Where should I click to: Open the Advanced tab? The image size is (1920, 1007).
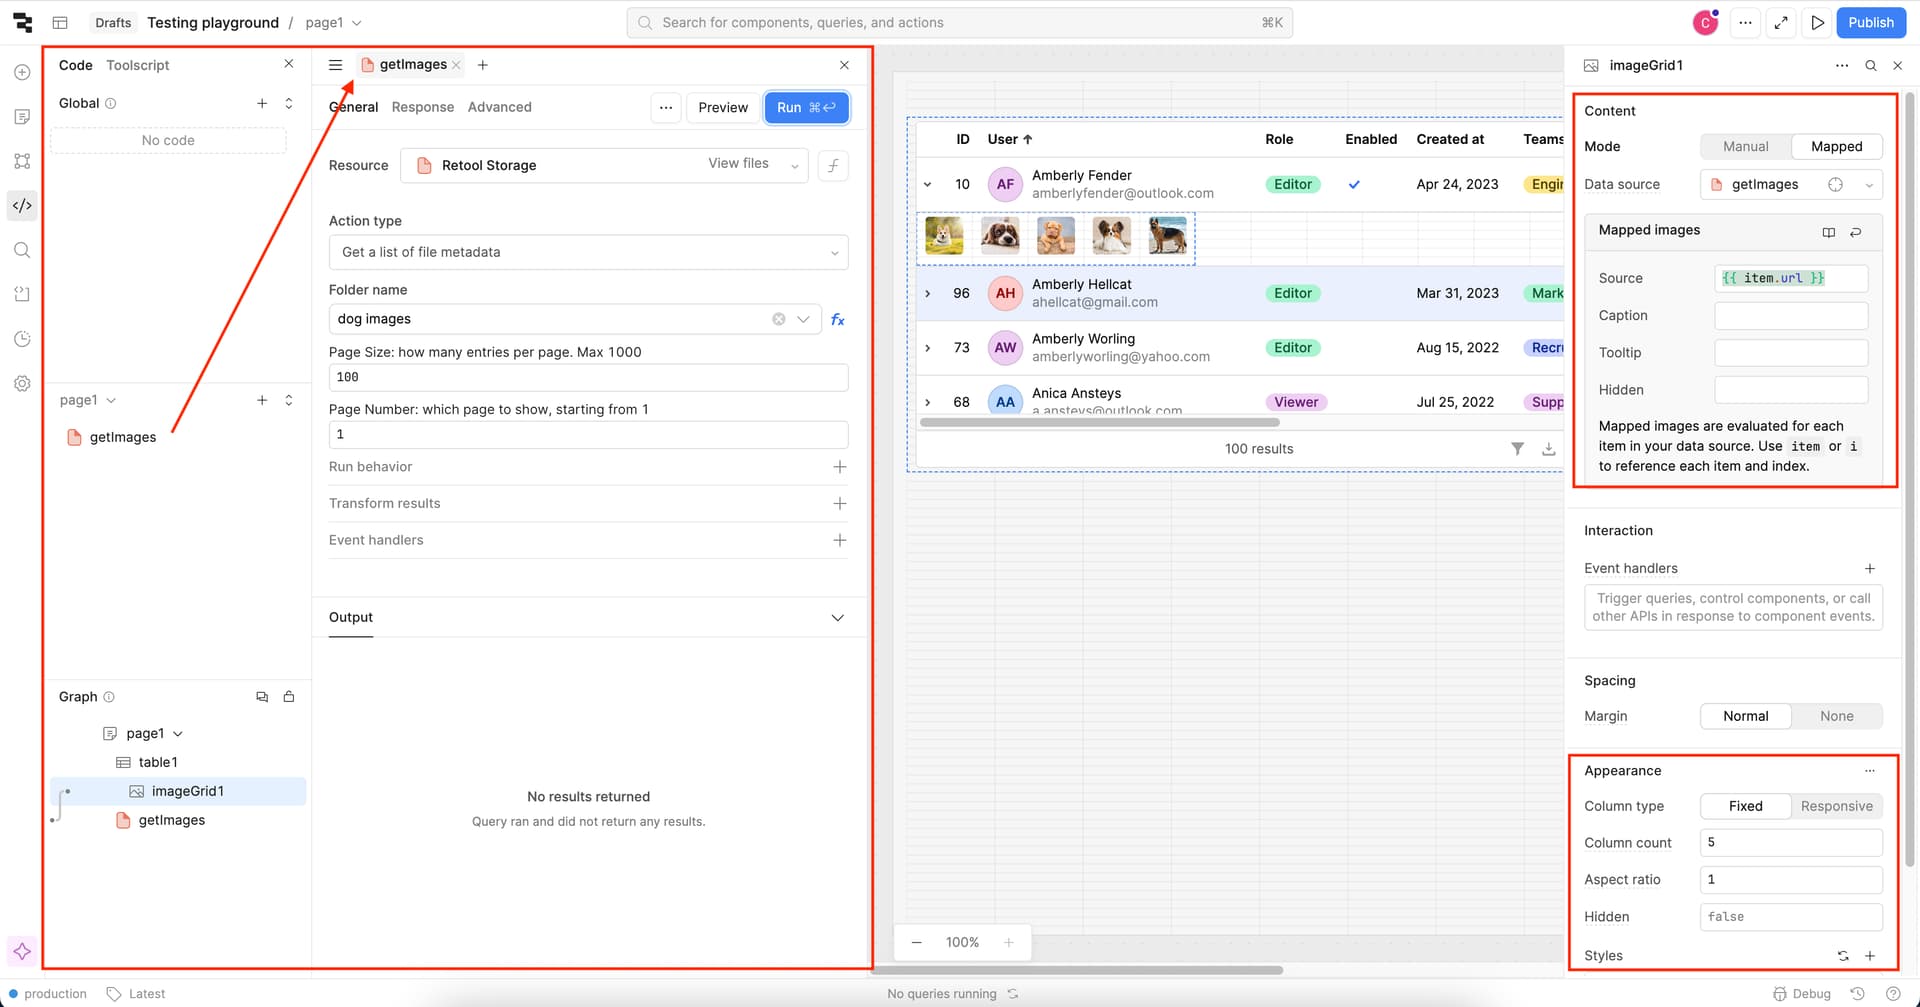(499, 107)
